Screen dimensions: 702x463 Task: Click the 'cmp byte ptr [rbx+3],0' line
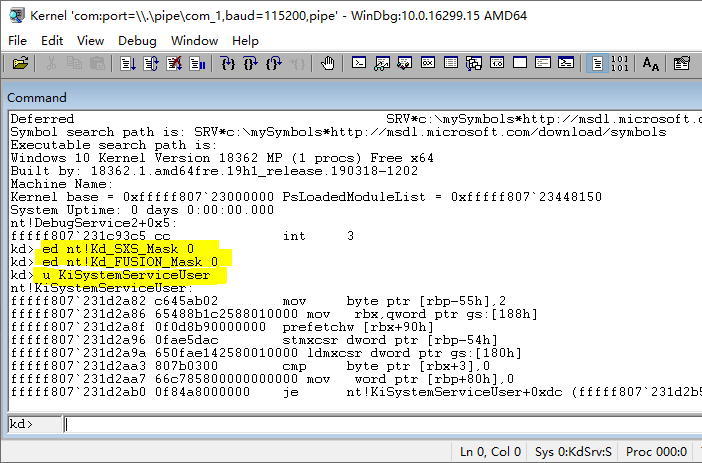250,366
